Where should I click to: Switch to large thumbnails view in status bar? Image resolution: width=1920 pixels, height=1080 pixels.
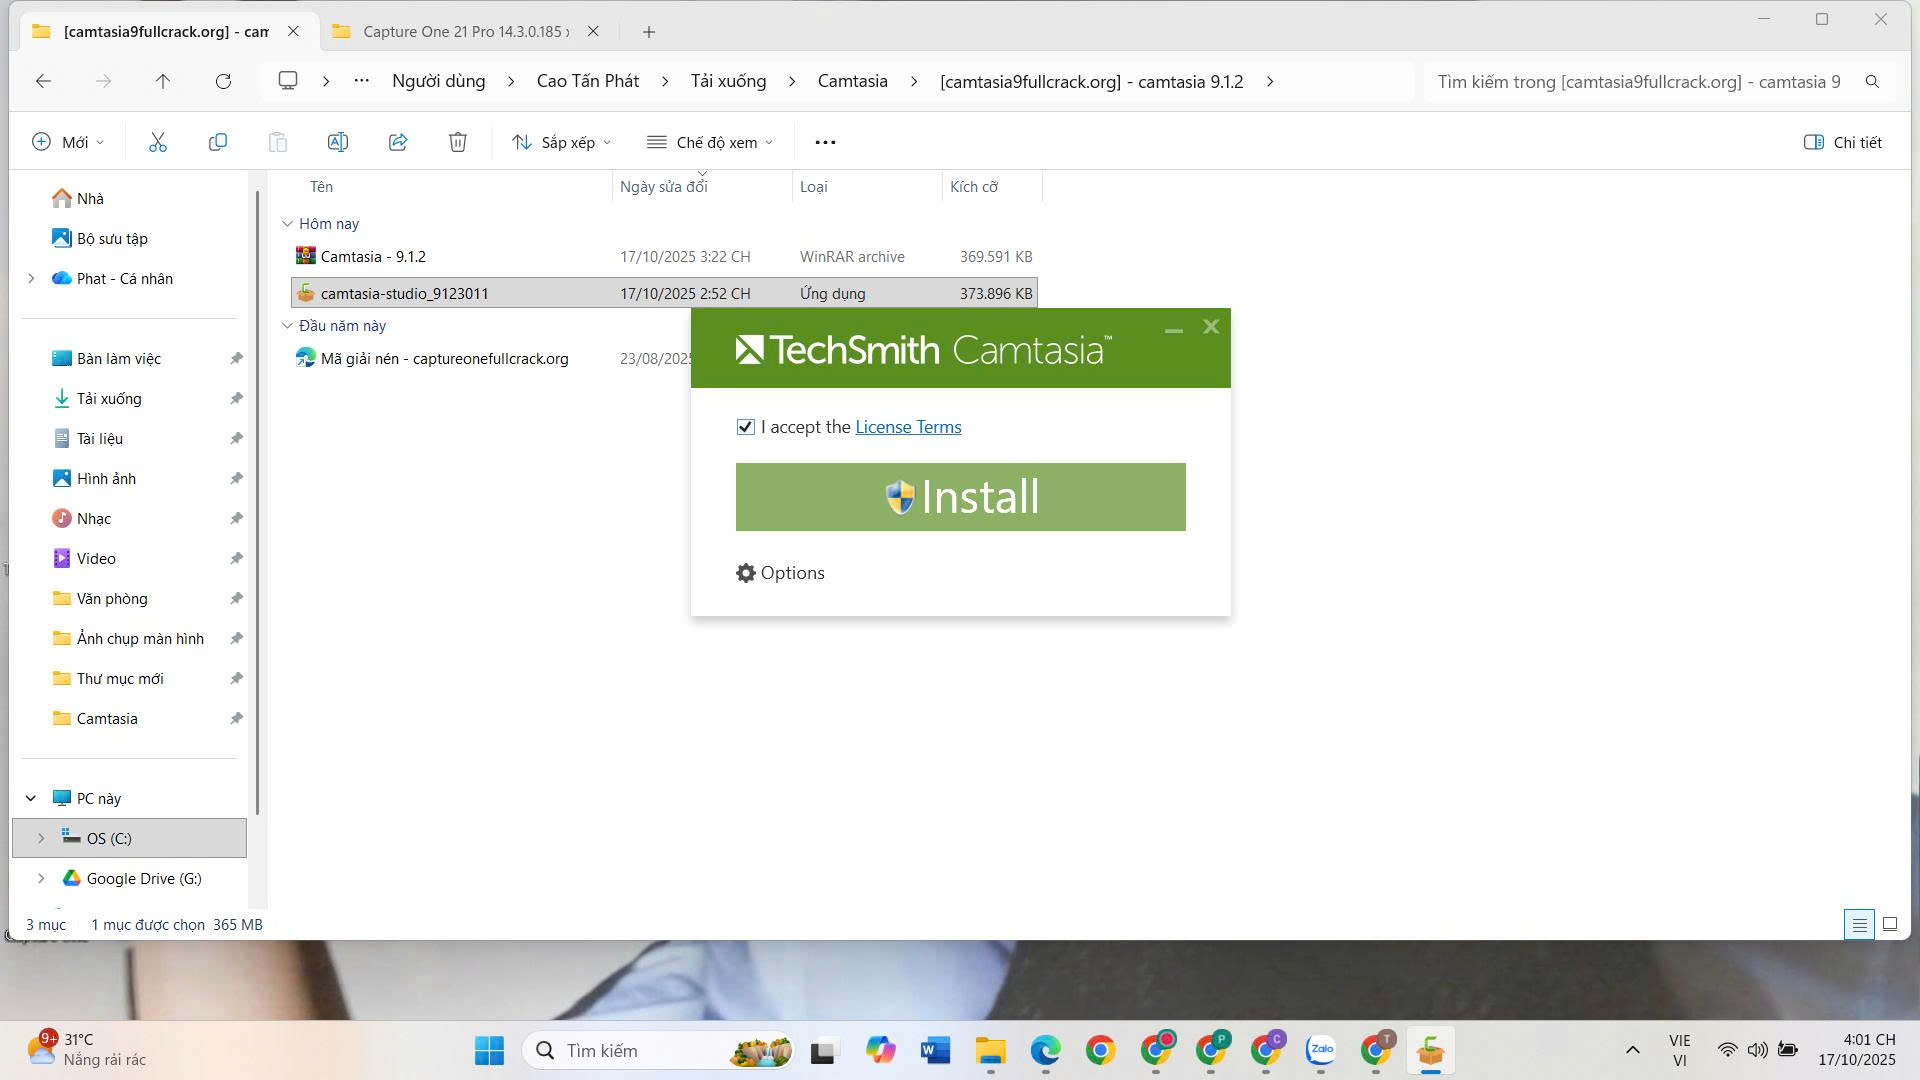(1889, 924)
